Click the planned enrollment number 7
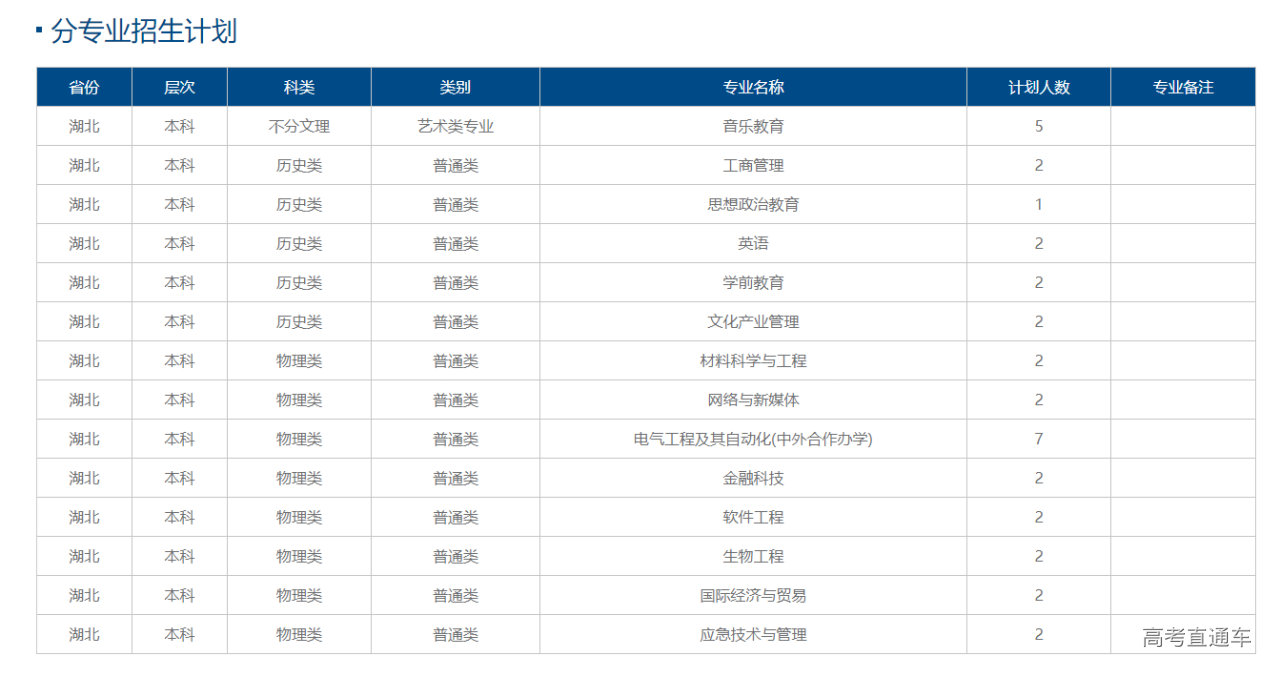The width and height of the screenshot is (1280, 677). pyautogui.click(x=1038, y=439)
